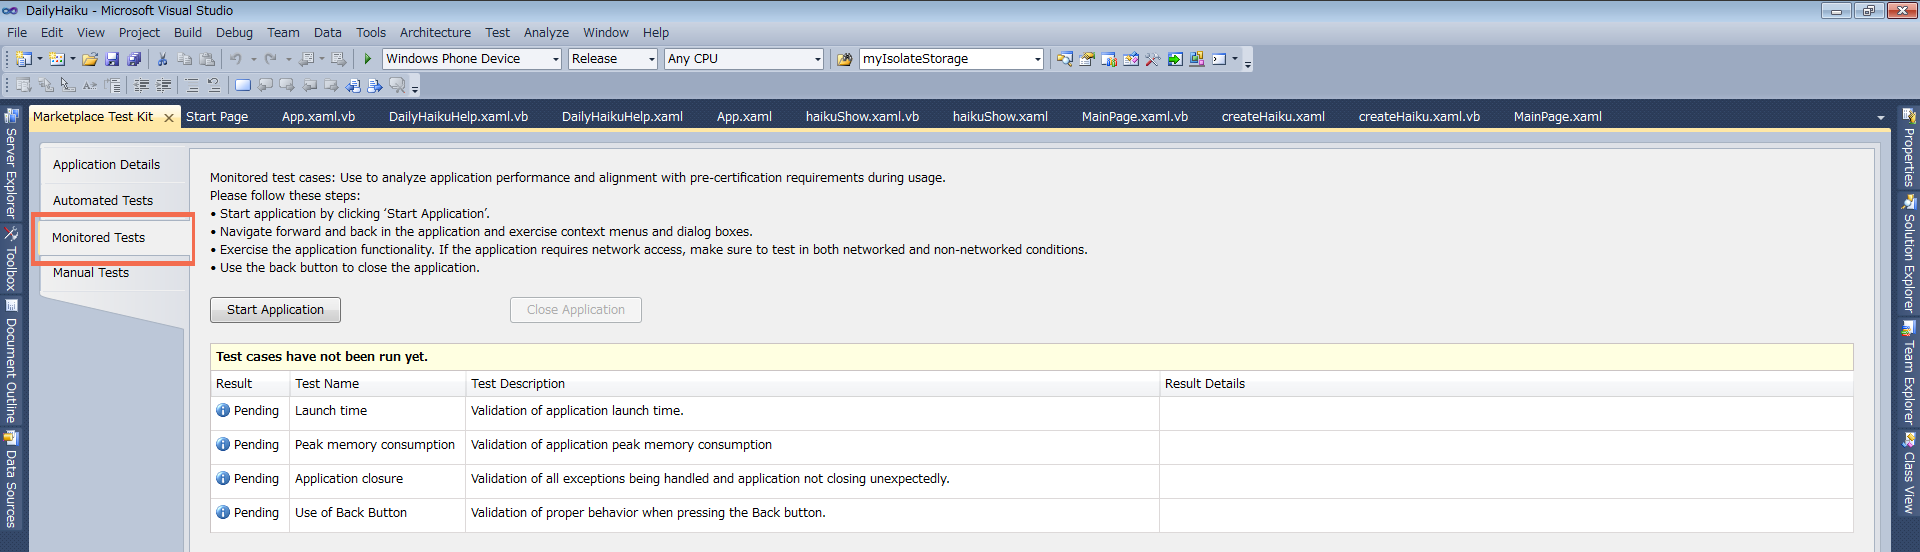Image resolution: width=1920 pixels, height=552 pixels.
Task: Open the New Project dropdown arrow
Action: tap(40, 59)
